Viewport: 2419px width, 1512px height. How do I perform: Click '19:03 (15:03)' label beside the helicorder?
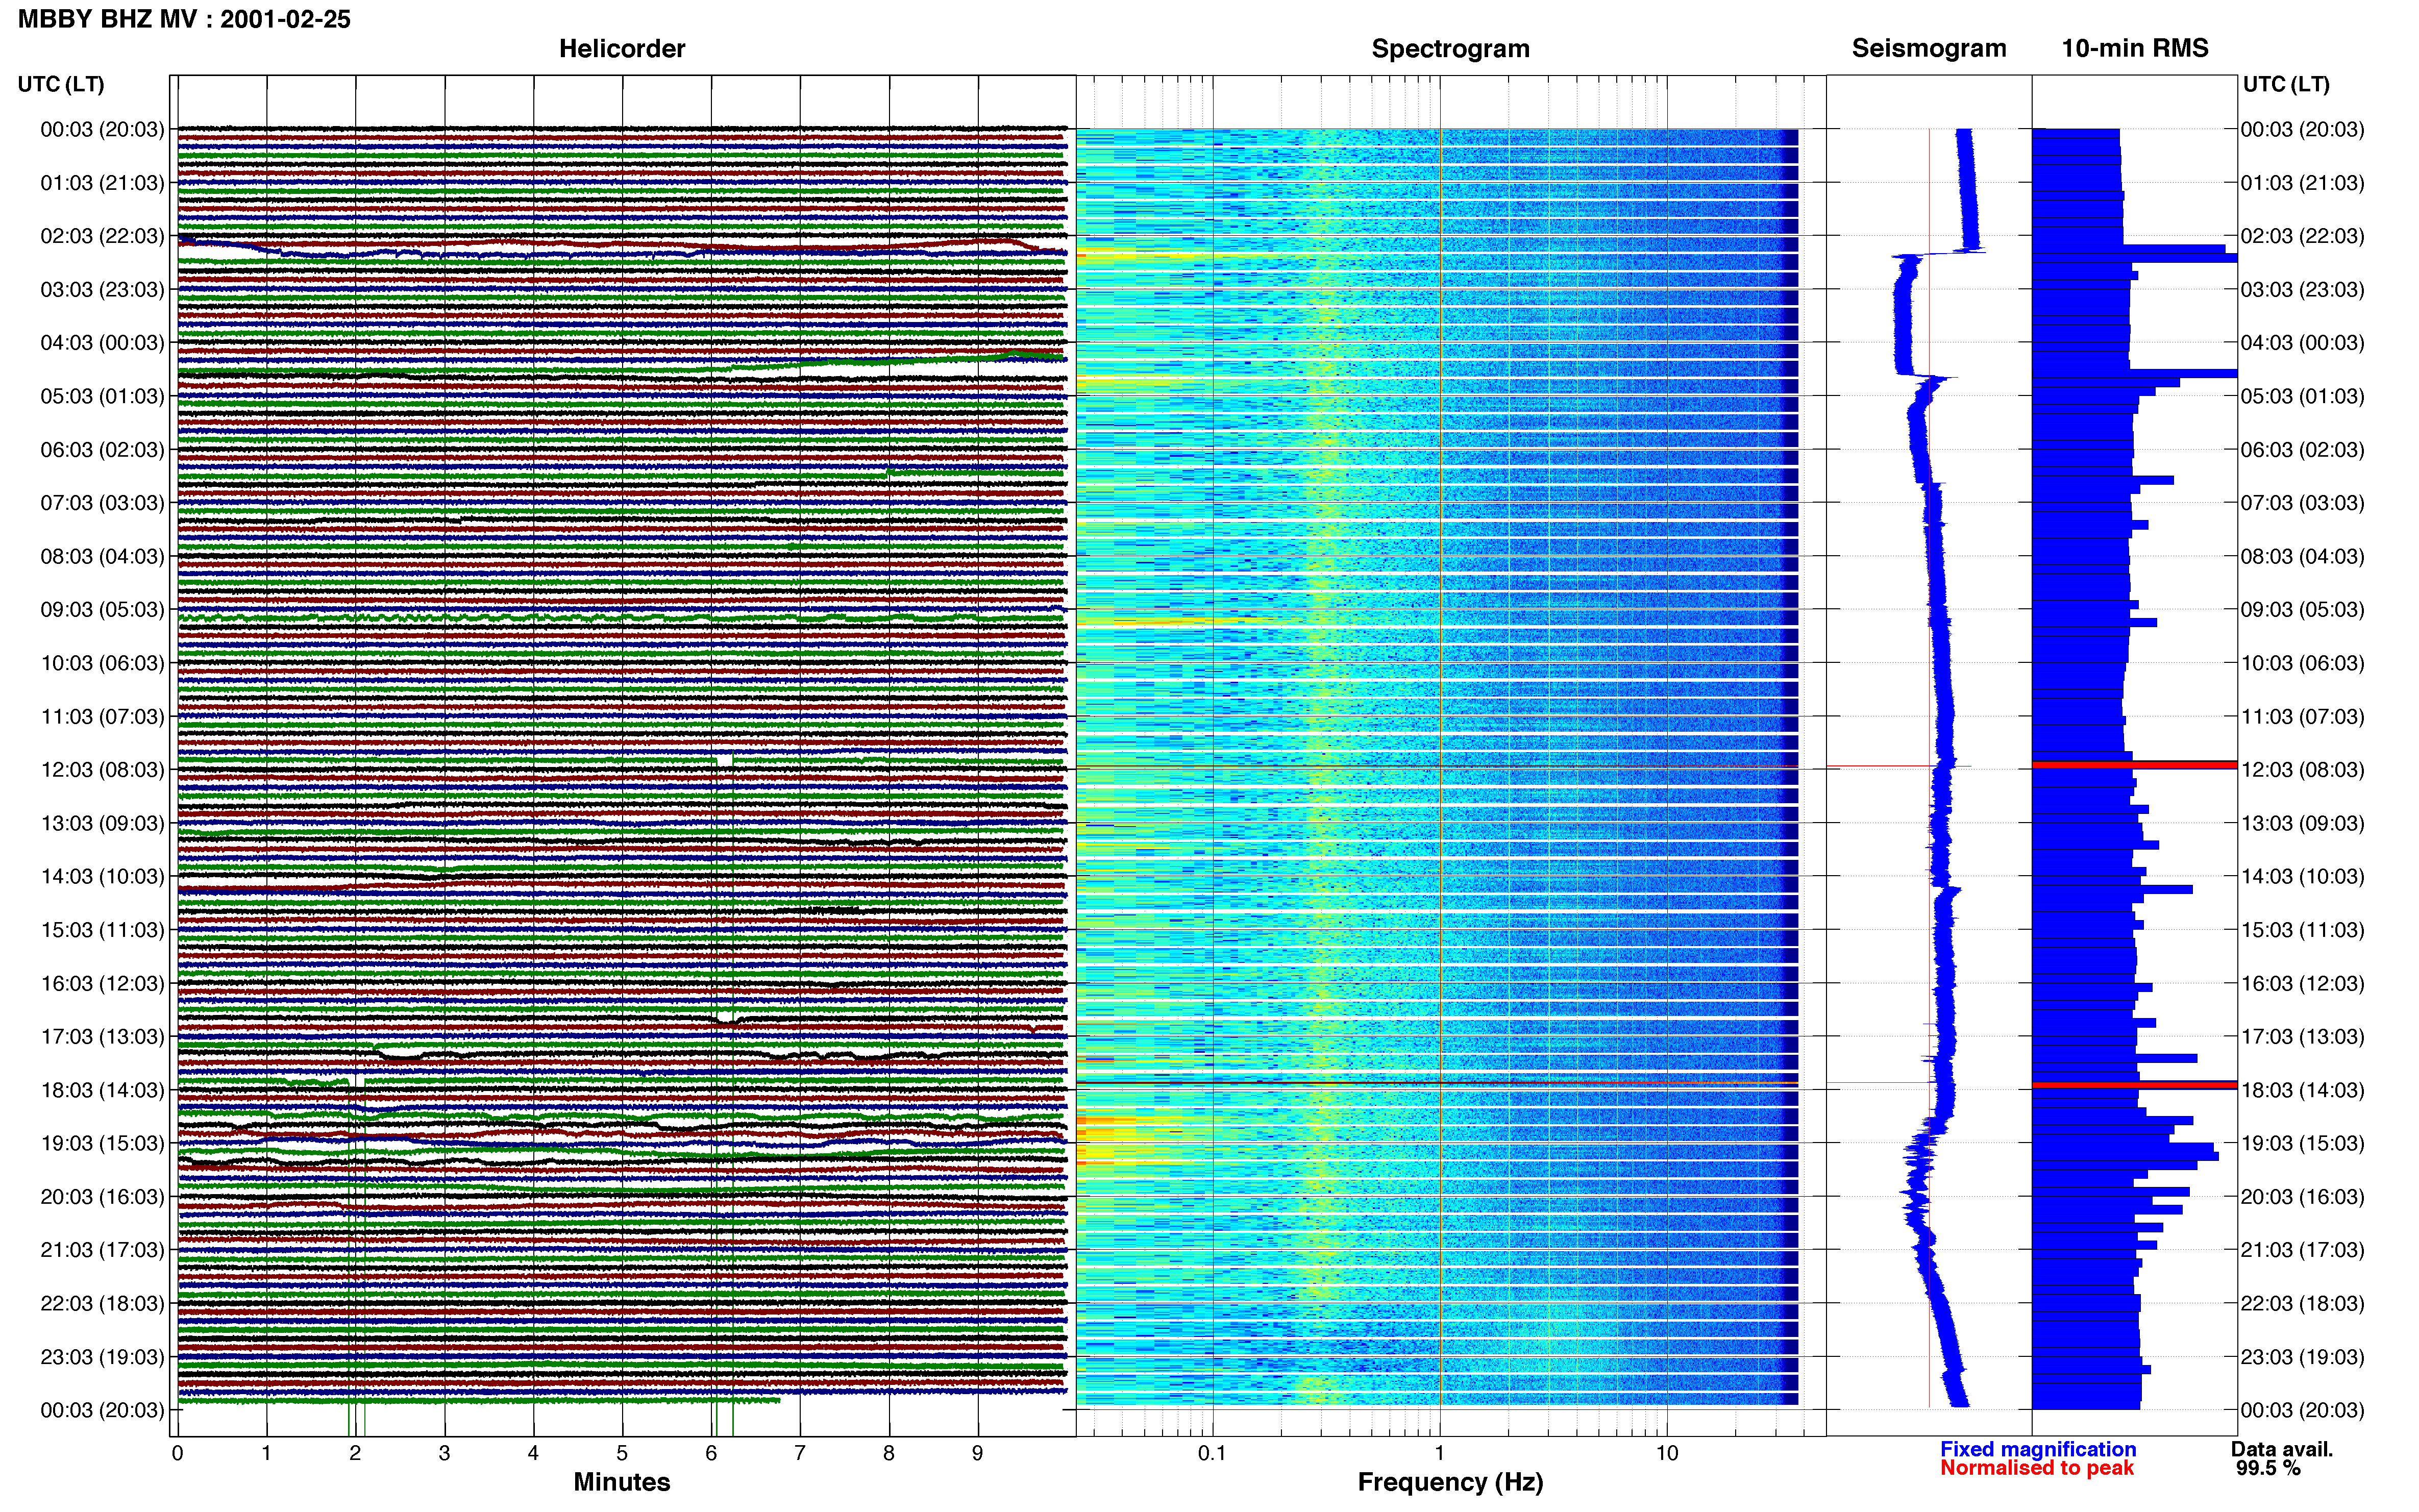(x=102, y=1143)
